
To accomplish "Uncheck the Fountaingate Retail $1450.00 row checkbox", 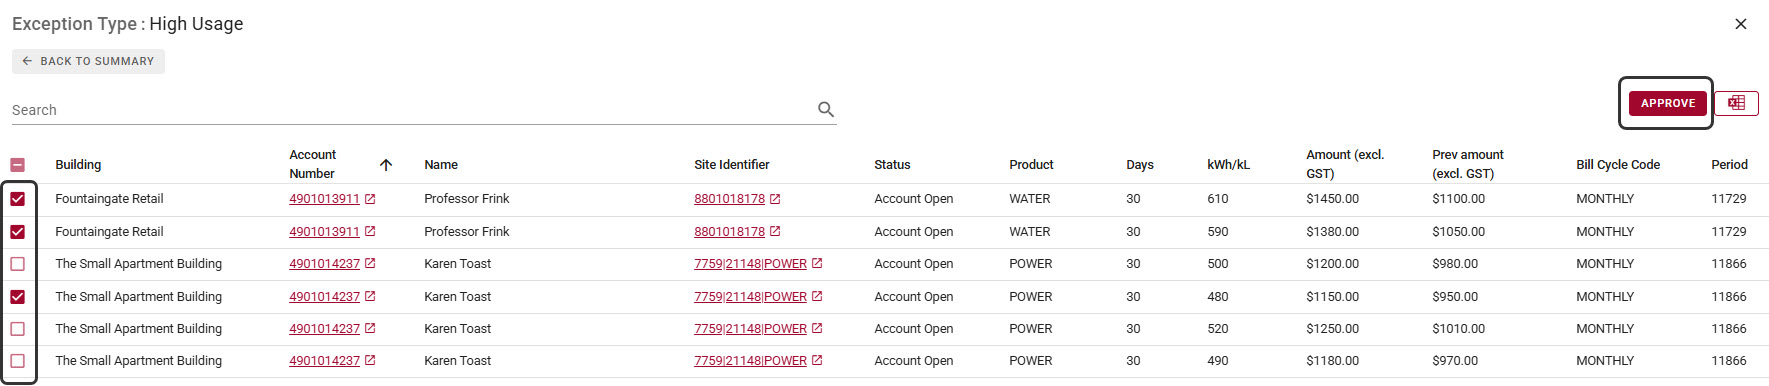I will point(18,199).
